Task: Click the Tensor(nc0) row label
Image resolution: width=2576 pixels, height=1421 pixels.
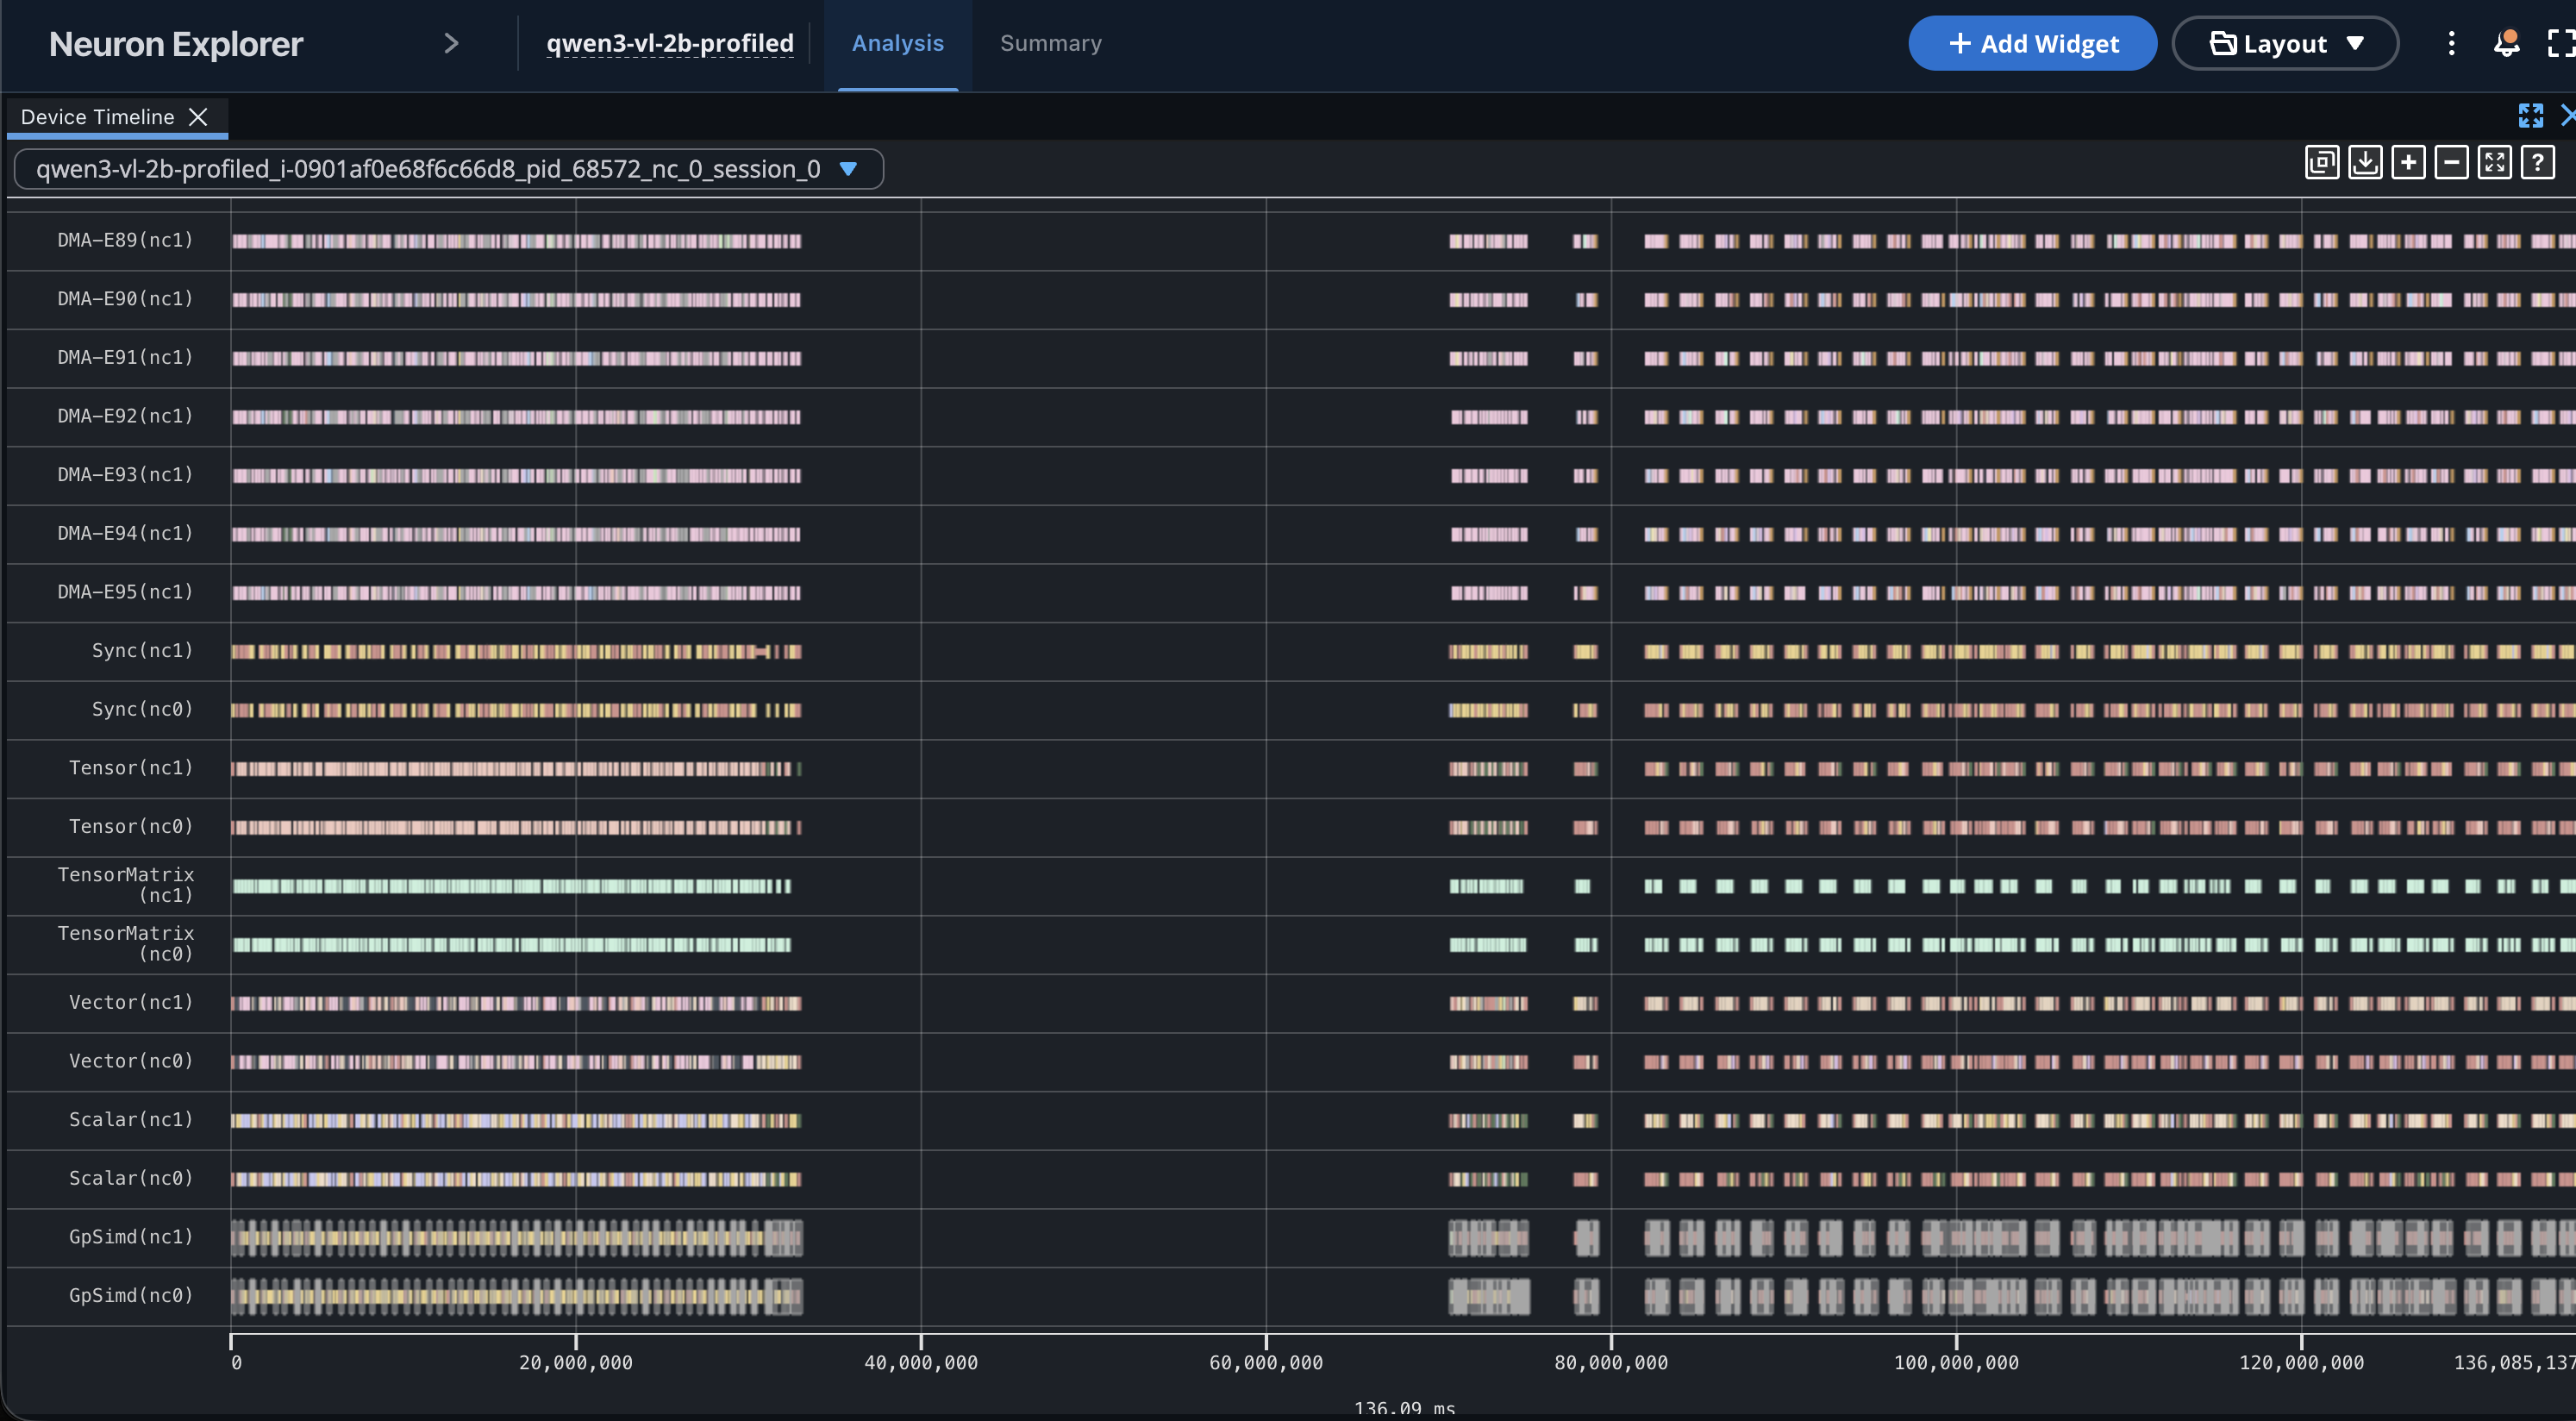Action: pyautogui.click(x=131, y=827)
